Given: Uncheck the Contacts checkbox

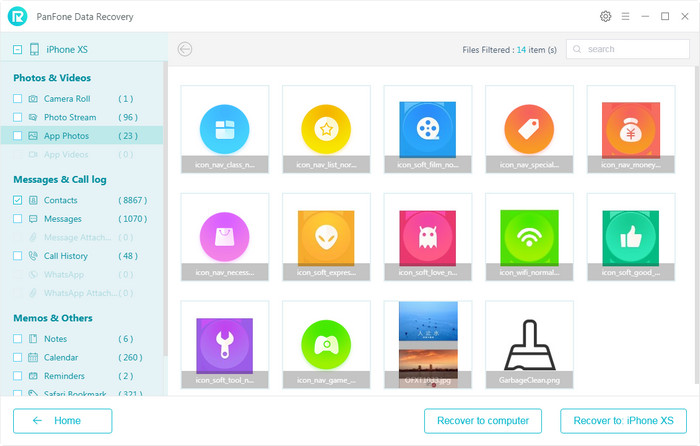Looking at the screenshot, I should coord(18,201).
